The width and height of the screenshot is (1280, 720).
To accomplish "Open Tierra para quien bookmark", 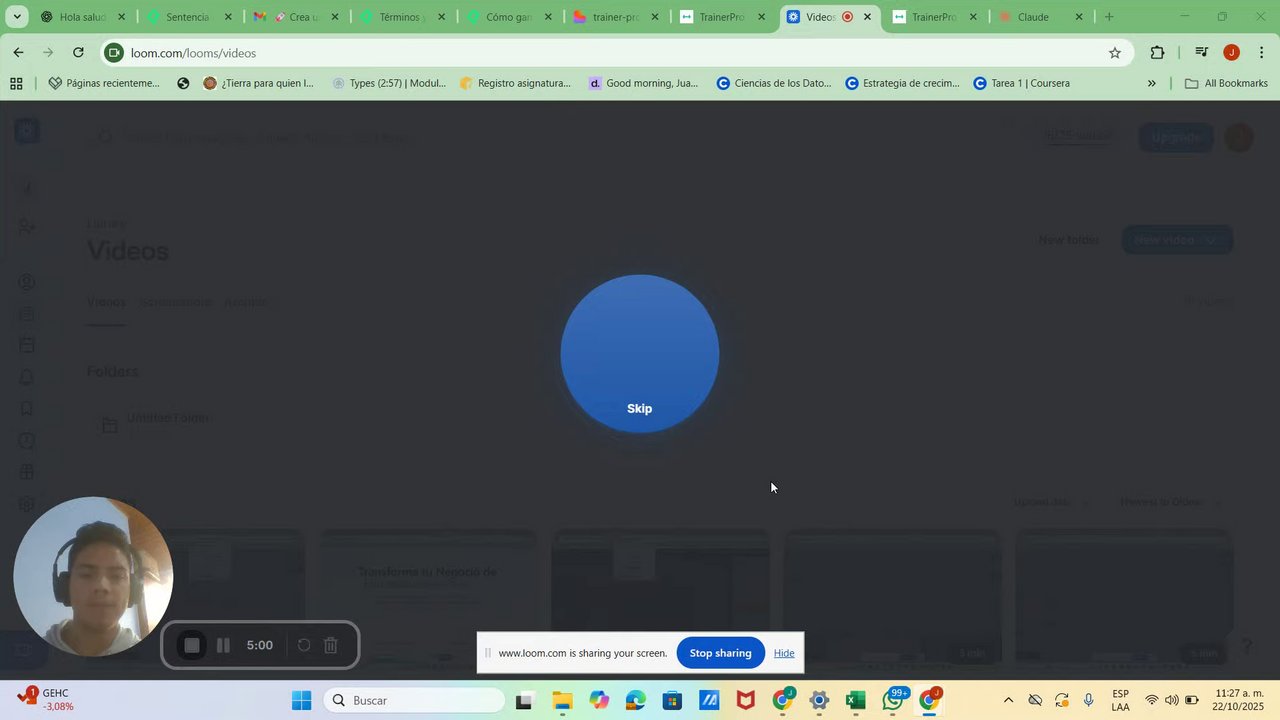I will (259, 84).
